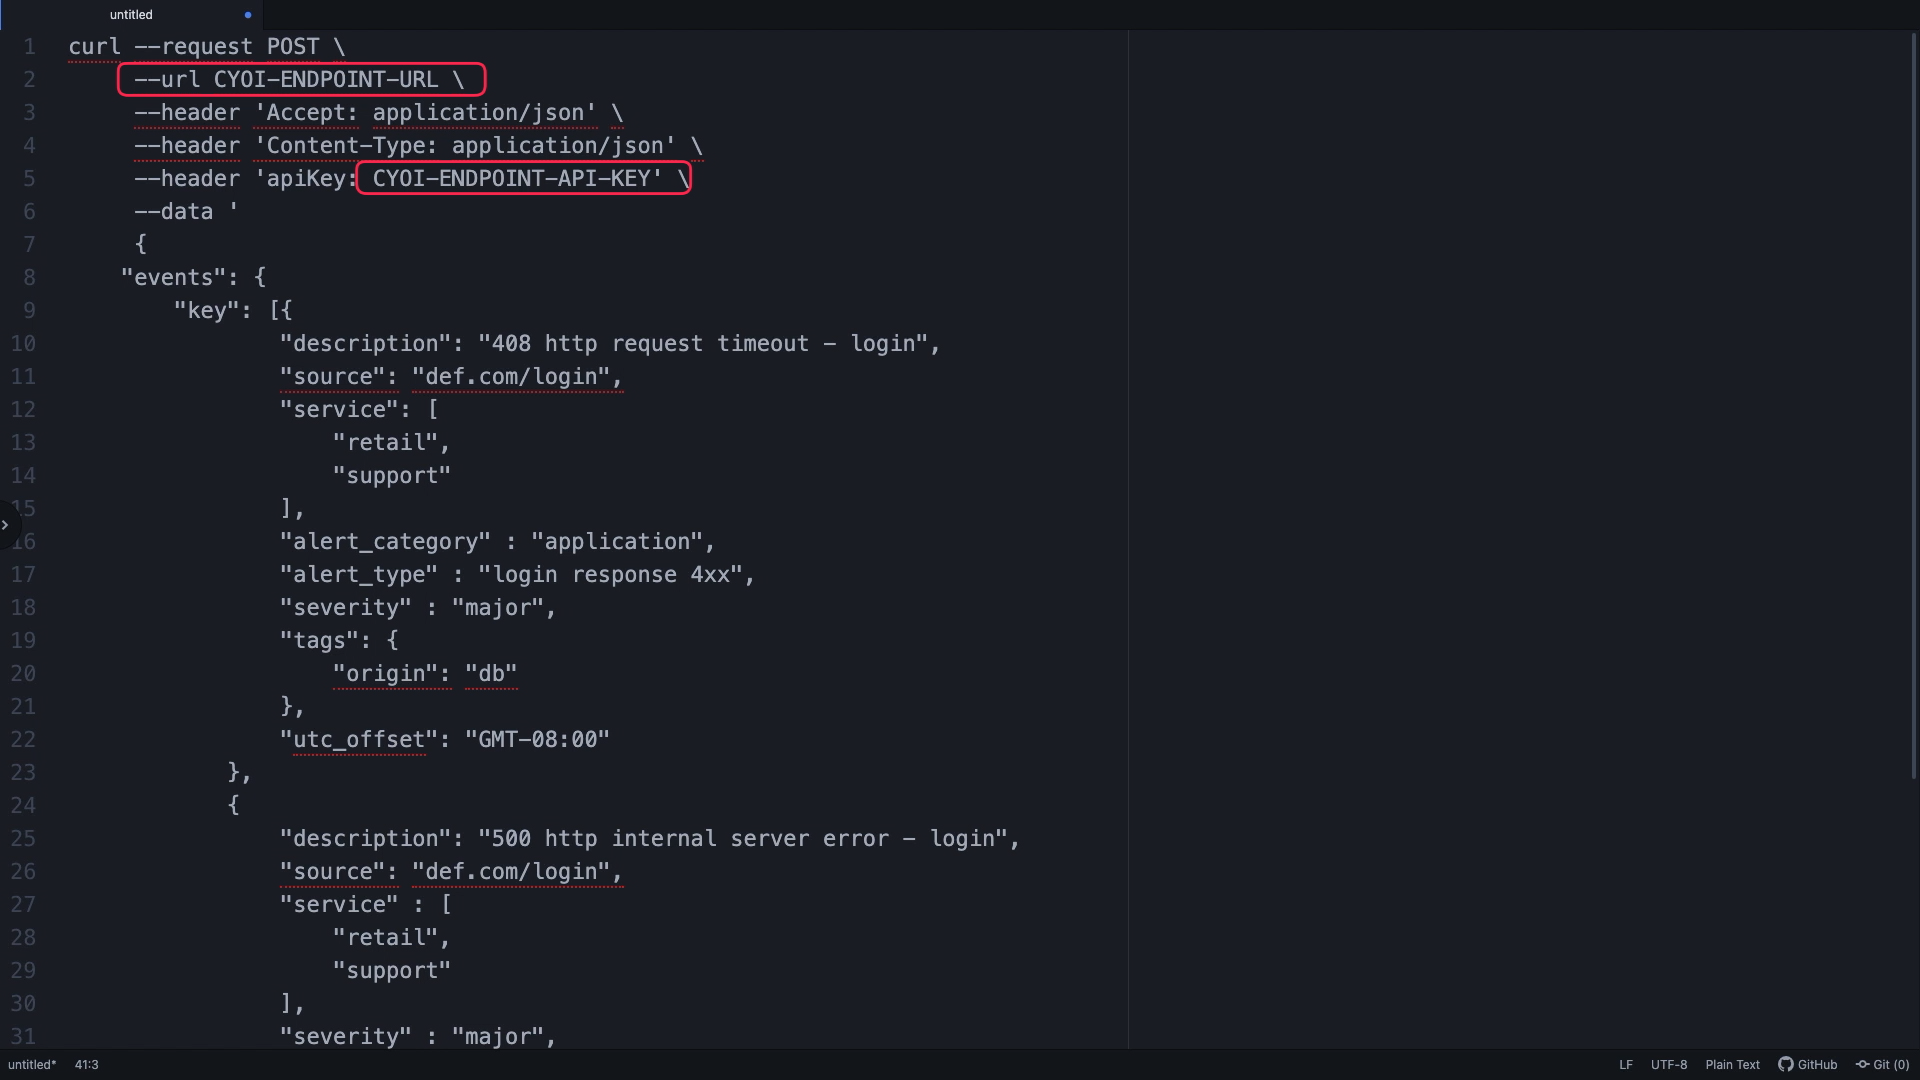
Task: Open the Git (0) panel icon
Action: tap(1882, 1065)
